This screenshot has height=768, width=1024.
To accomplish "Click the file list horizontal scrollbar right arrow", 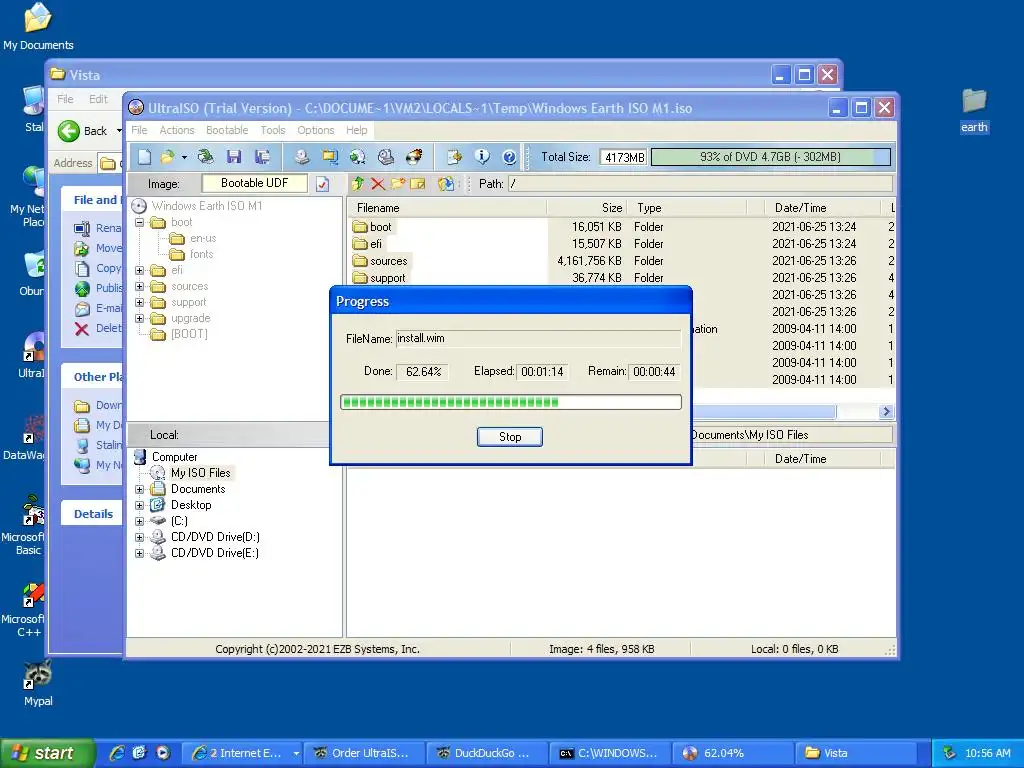I will [886, 411].
